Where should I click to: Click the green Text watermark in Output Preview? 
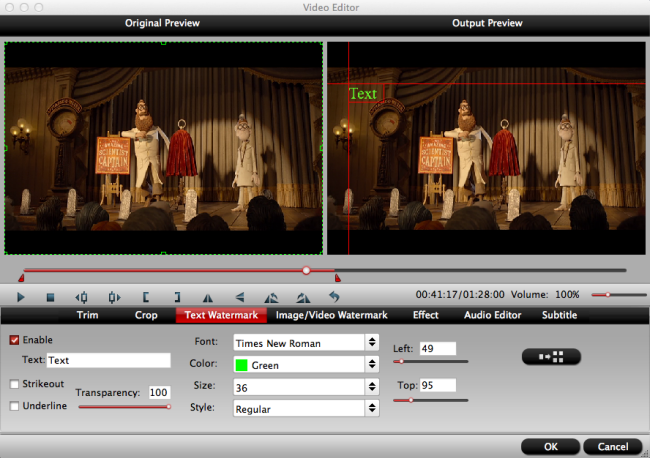363,94
